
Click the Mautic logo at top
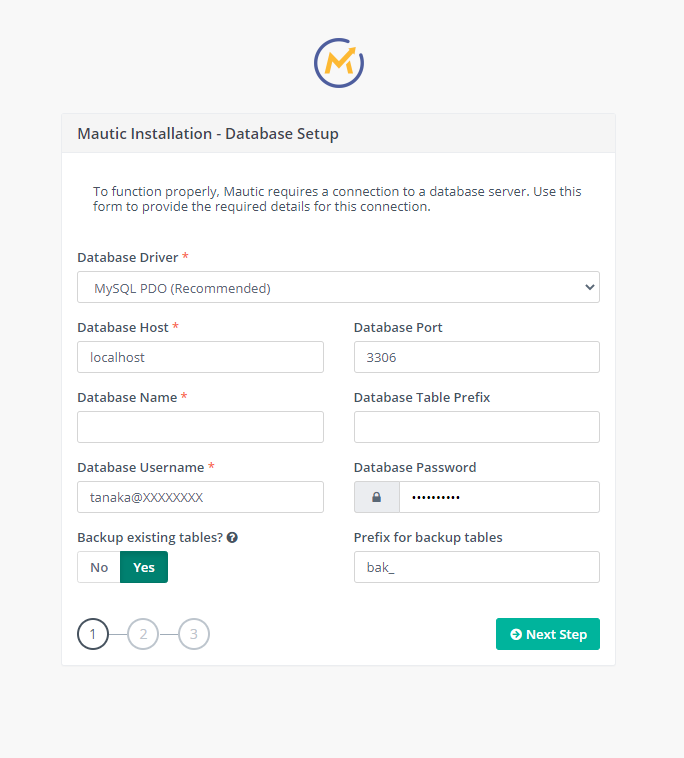point(339,63)
